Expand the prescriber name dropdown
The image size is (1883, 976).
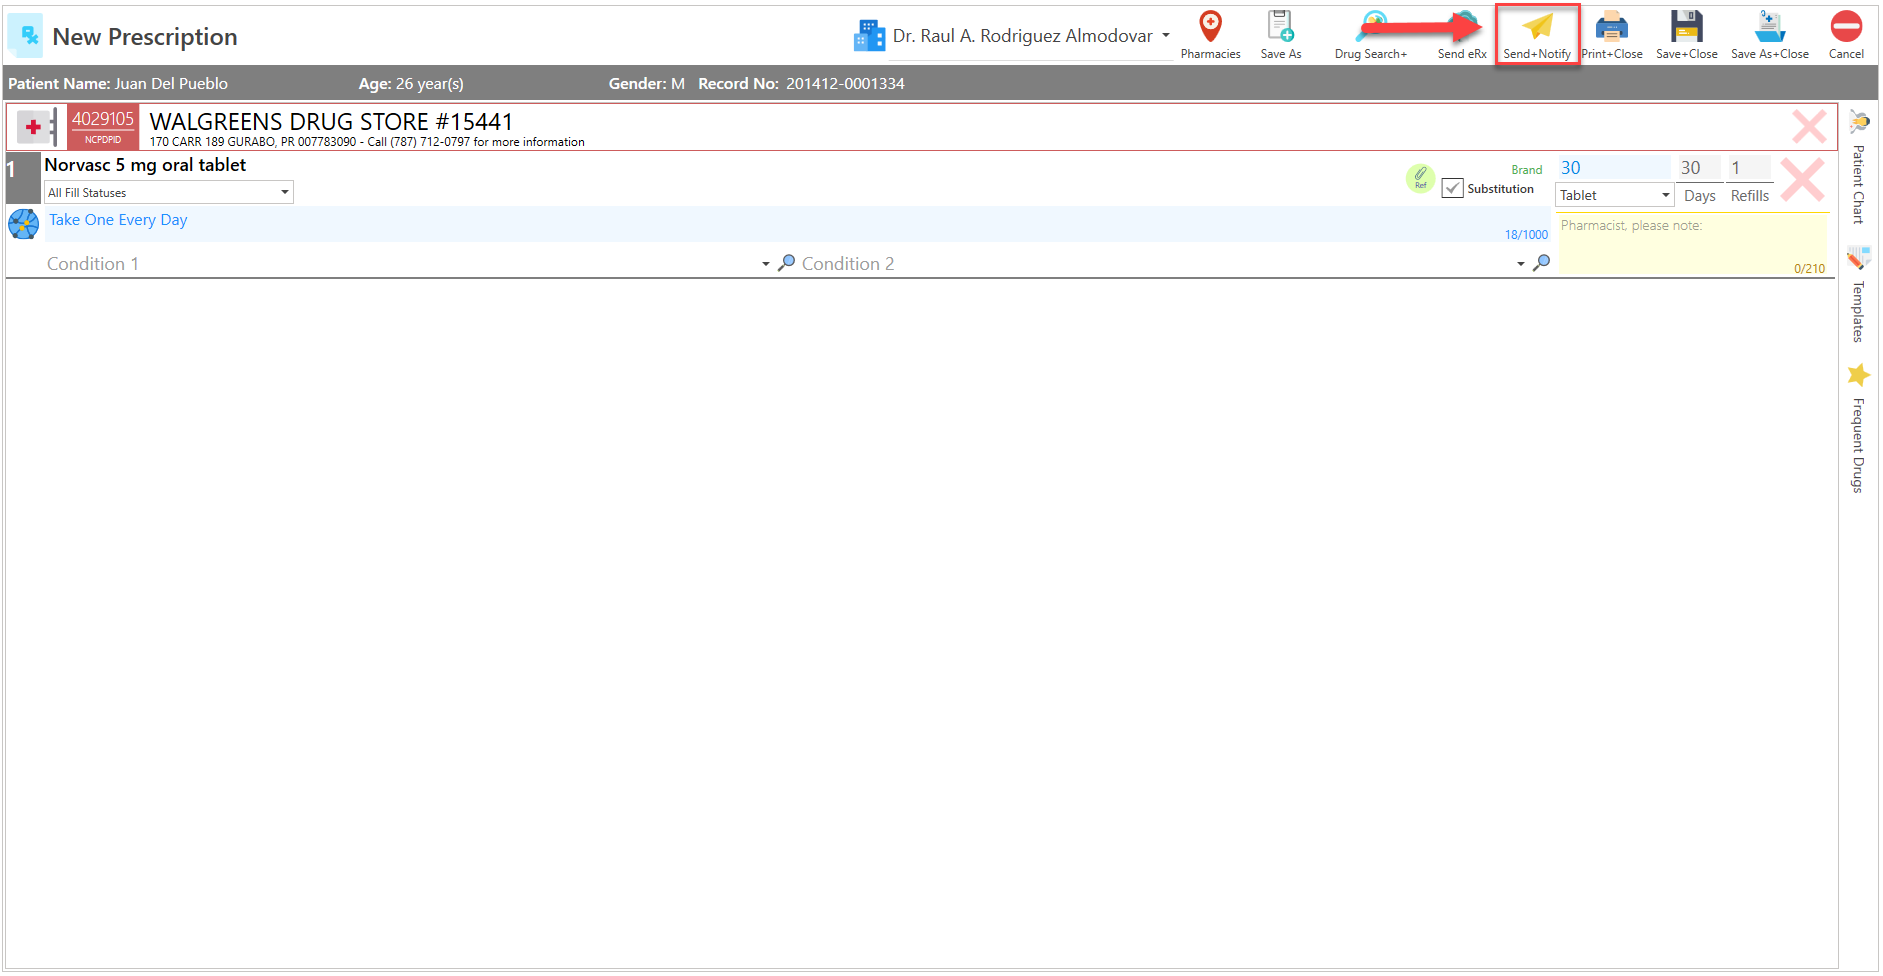[x=1165, y=36]
